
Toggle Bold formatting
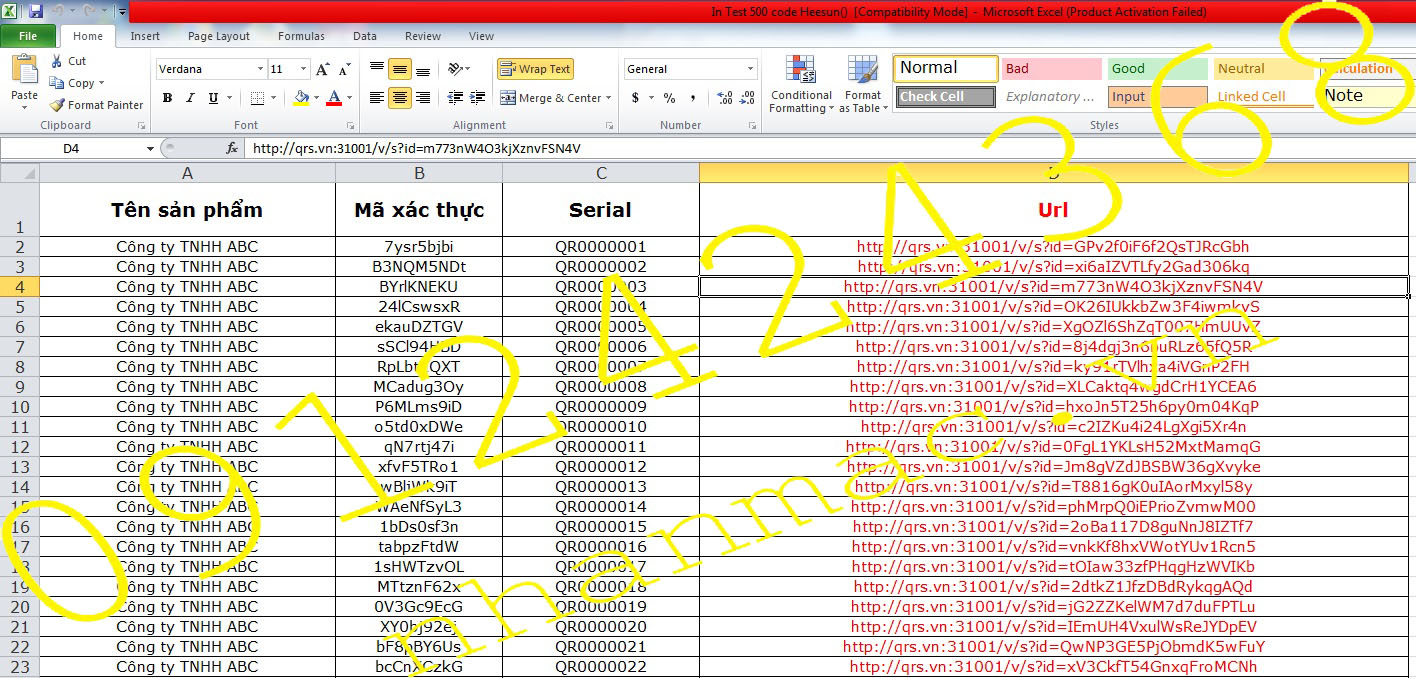(x=167, y=98)
